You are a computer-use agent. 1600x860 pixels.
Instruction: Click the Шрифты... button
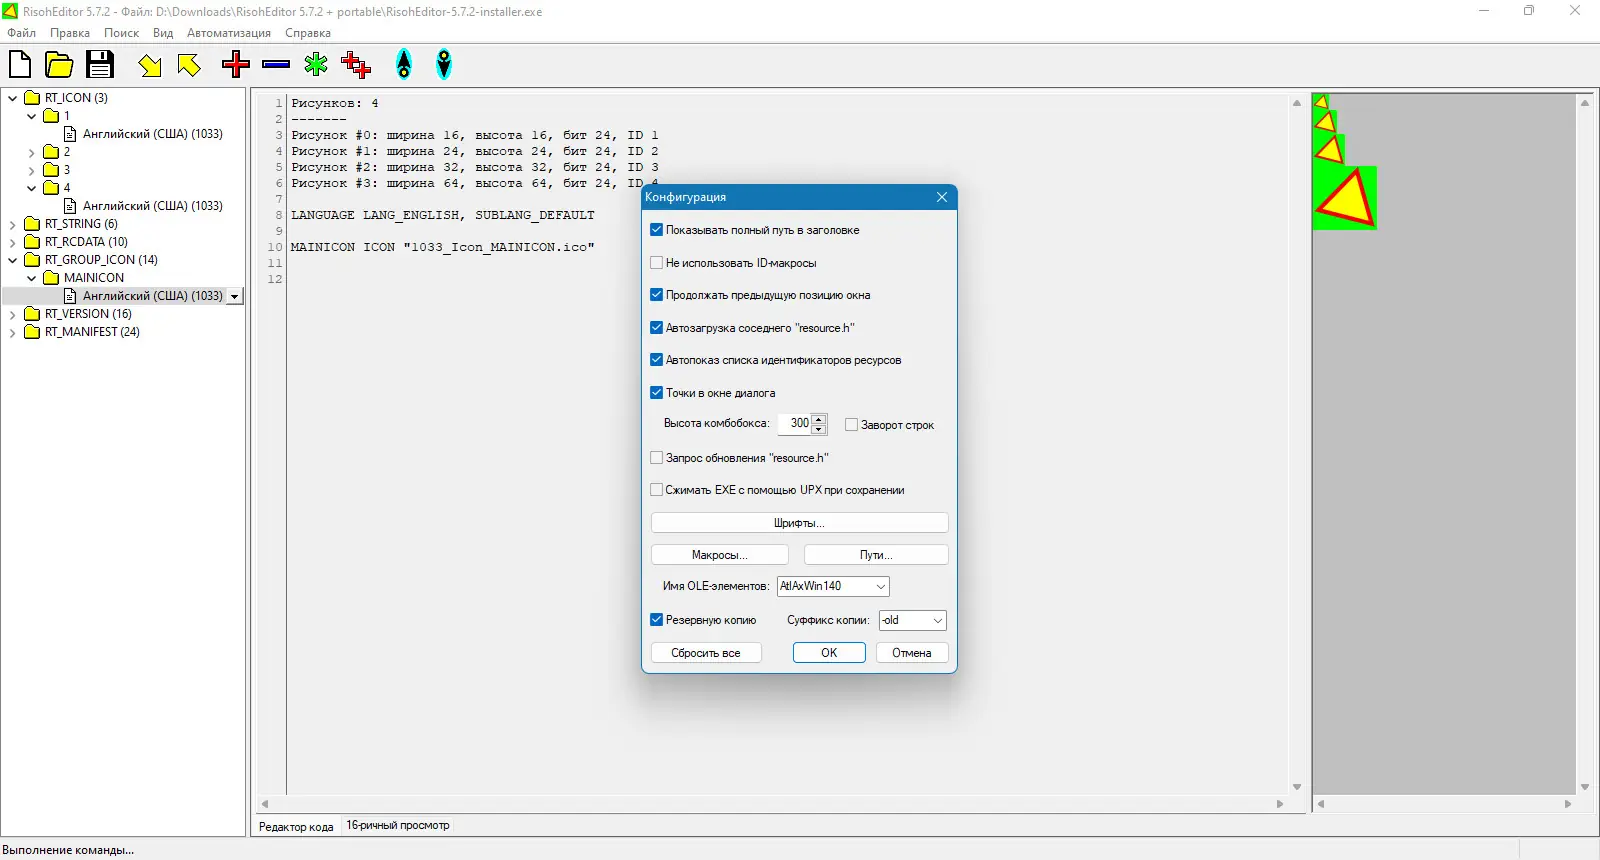coord(799,523)
